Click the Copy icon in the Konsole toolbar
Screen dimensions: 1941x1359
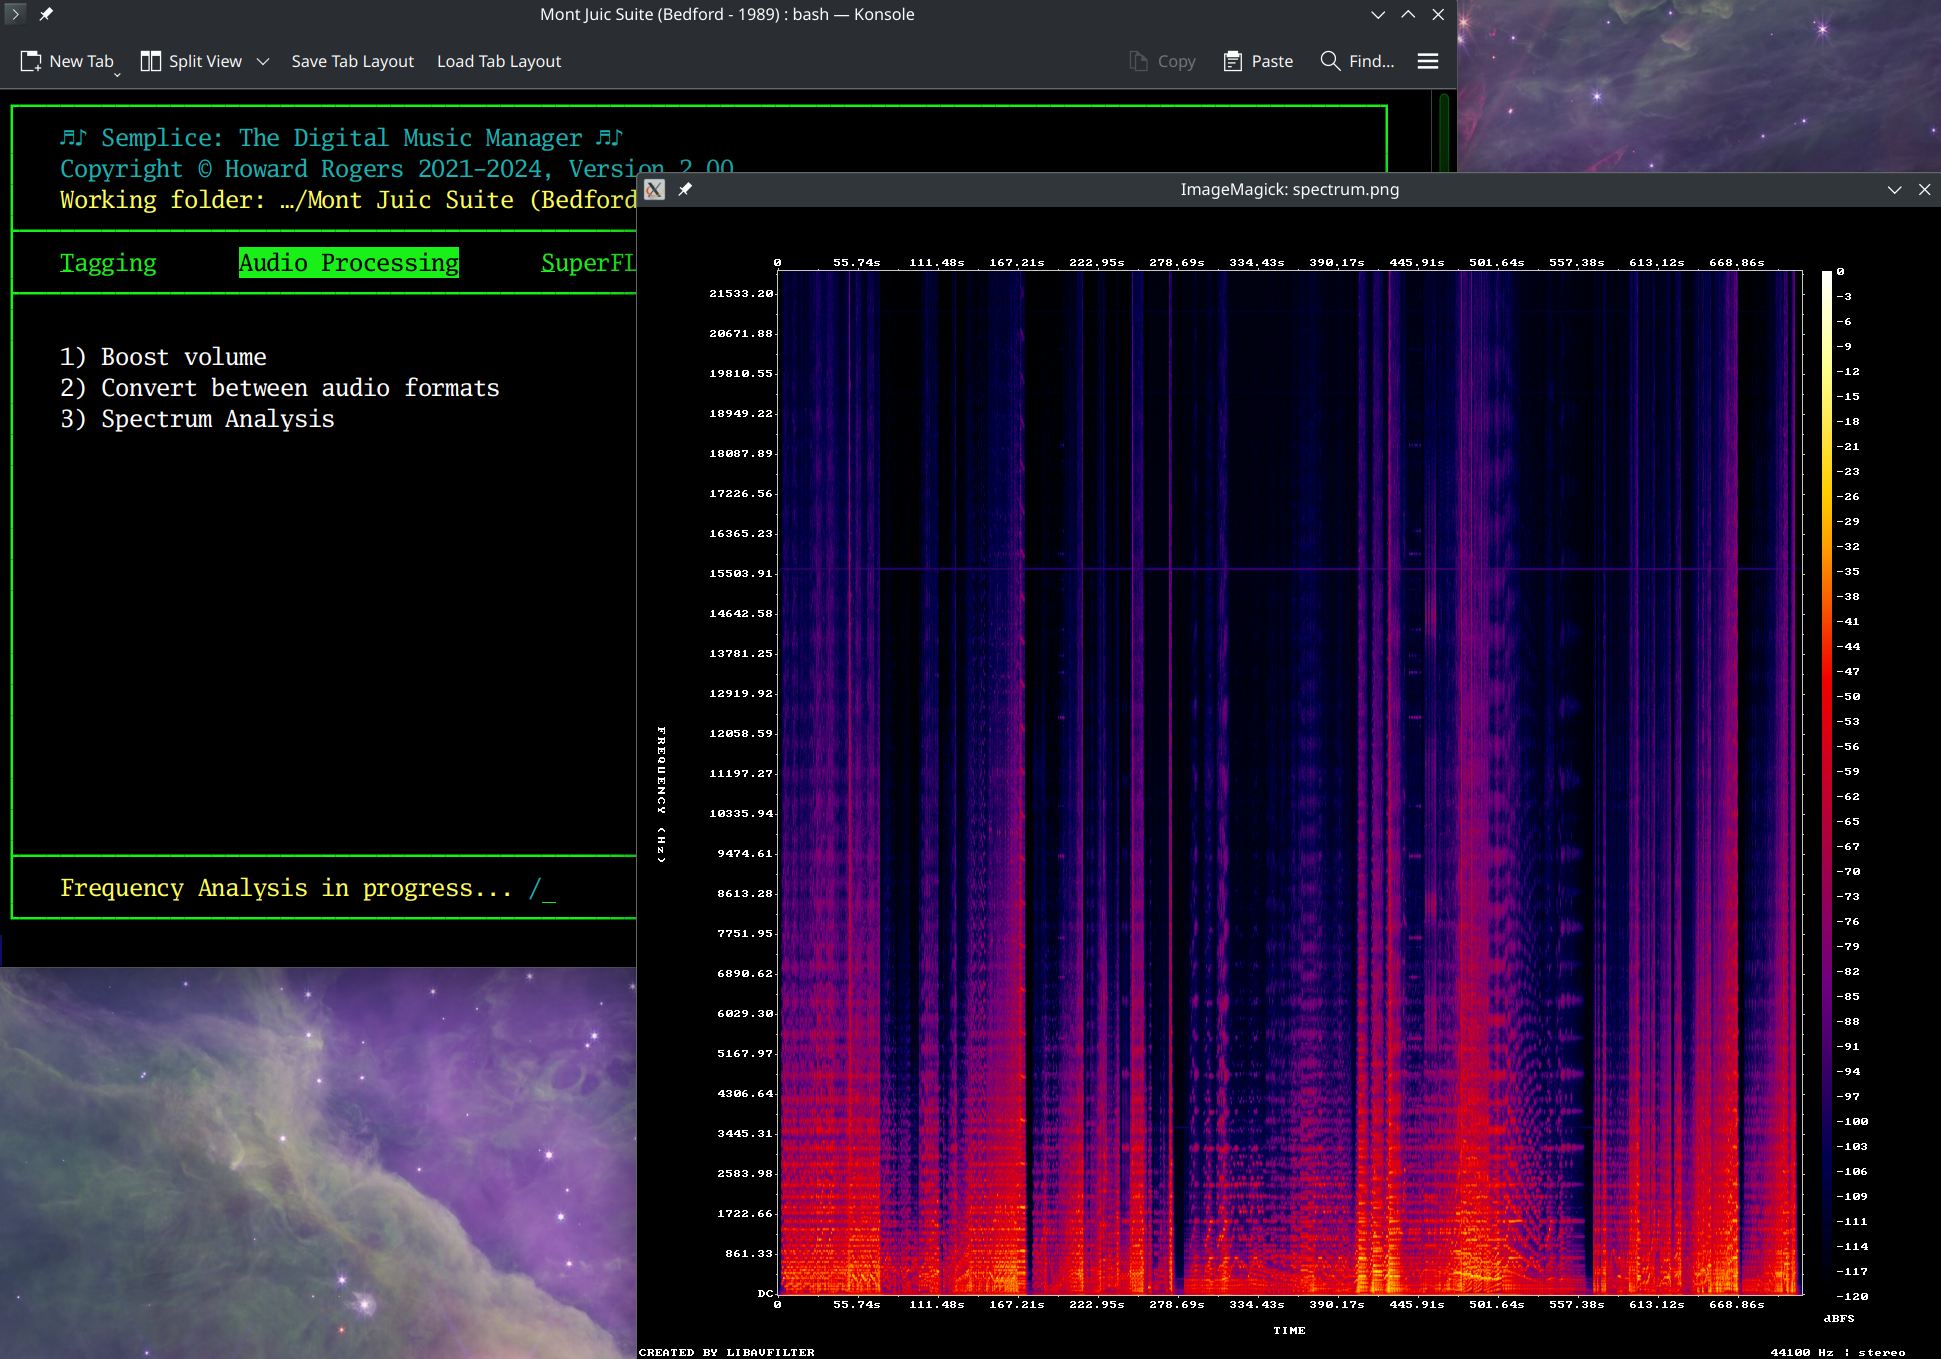(x=1138, y=60)
